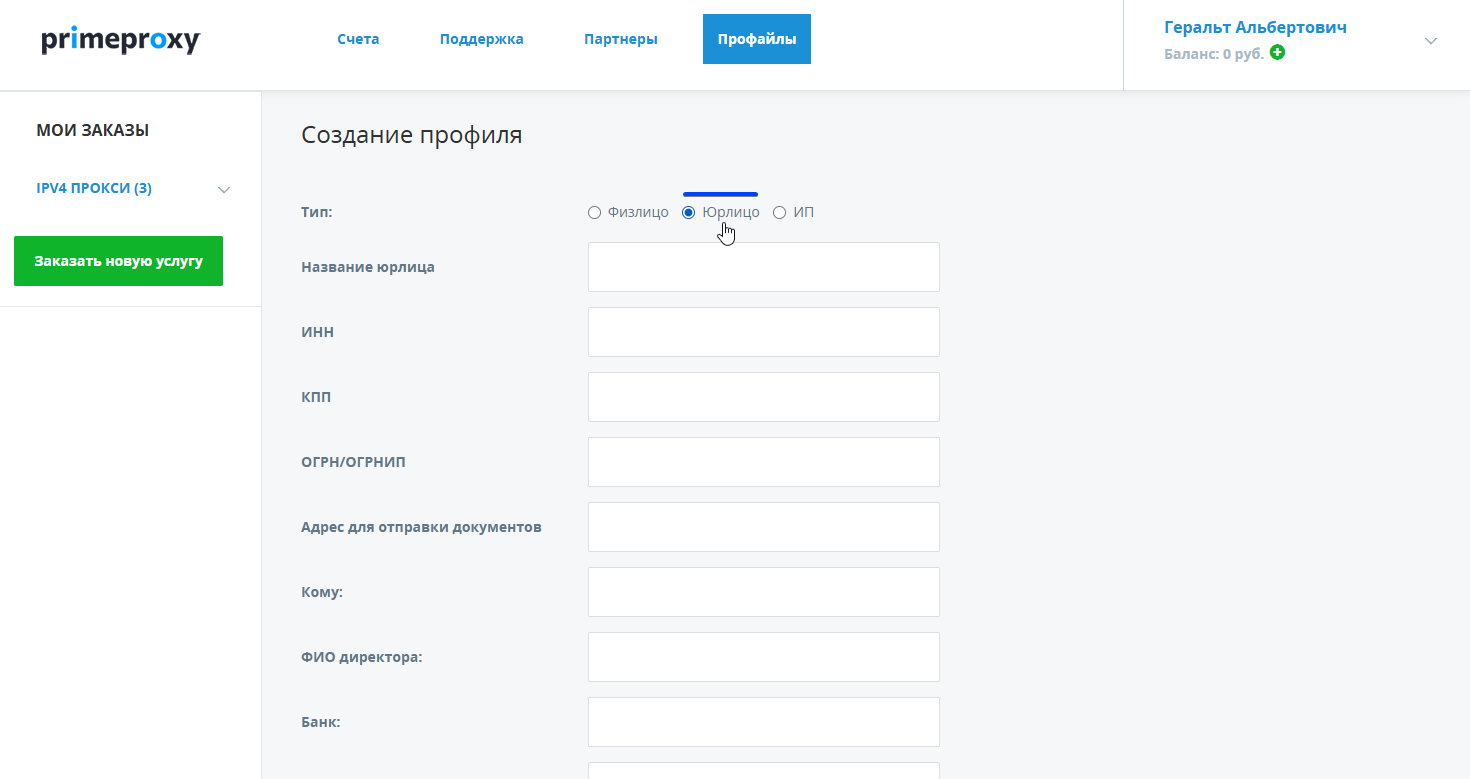Go to the Поддержка section
Screen dimensions: 1470x779
coord(482,40)
